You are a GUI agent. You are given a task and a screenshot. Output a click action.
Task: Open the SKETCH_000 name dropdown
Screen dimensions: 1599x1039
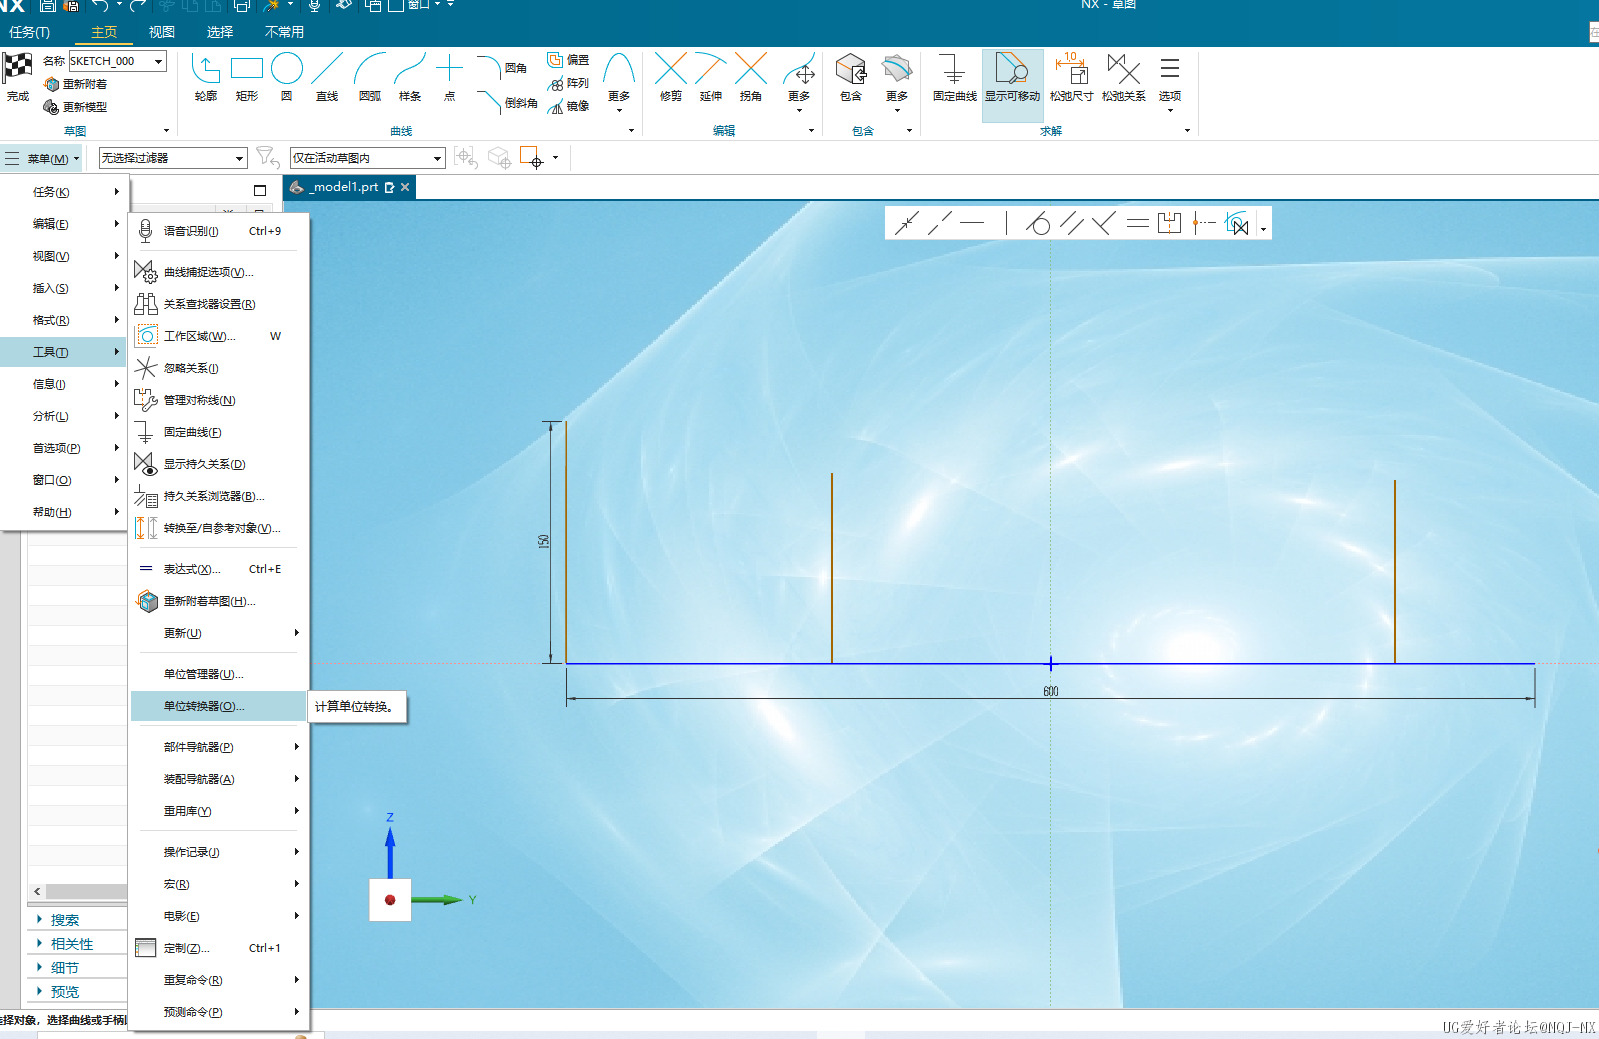tap(159, 61)
